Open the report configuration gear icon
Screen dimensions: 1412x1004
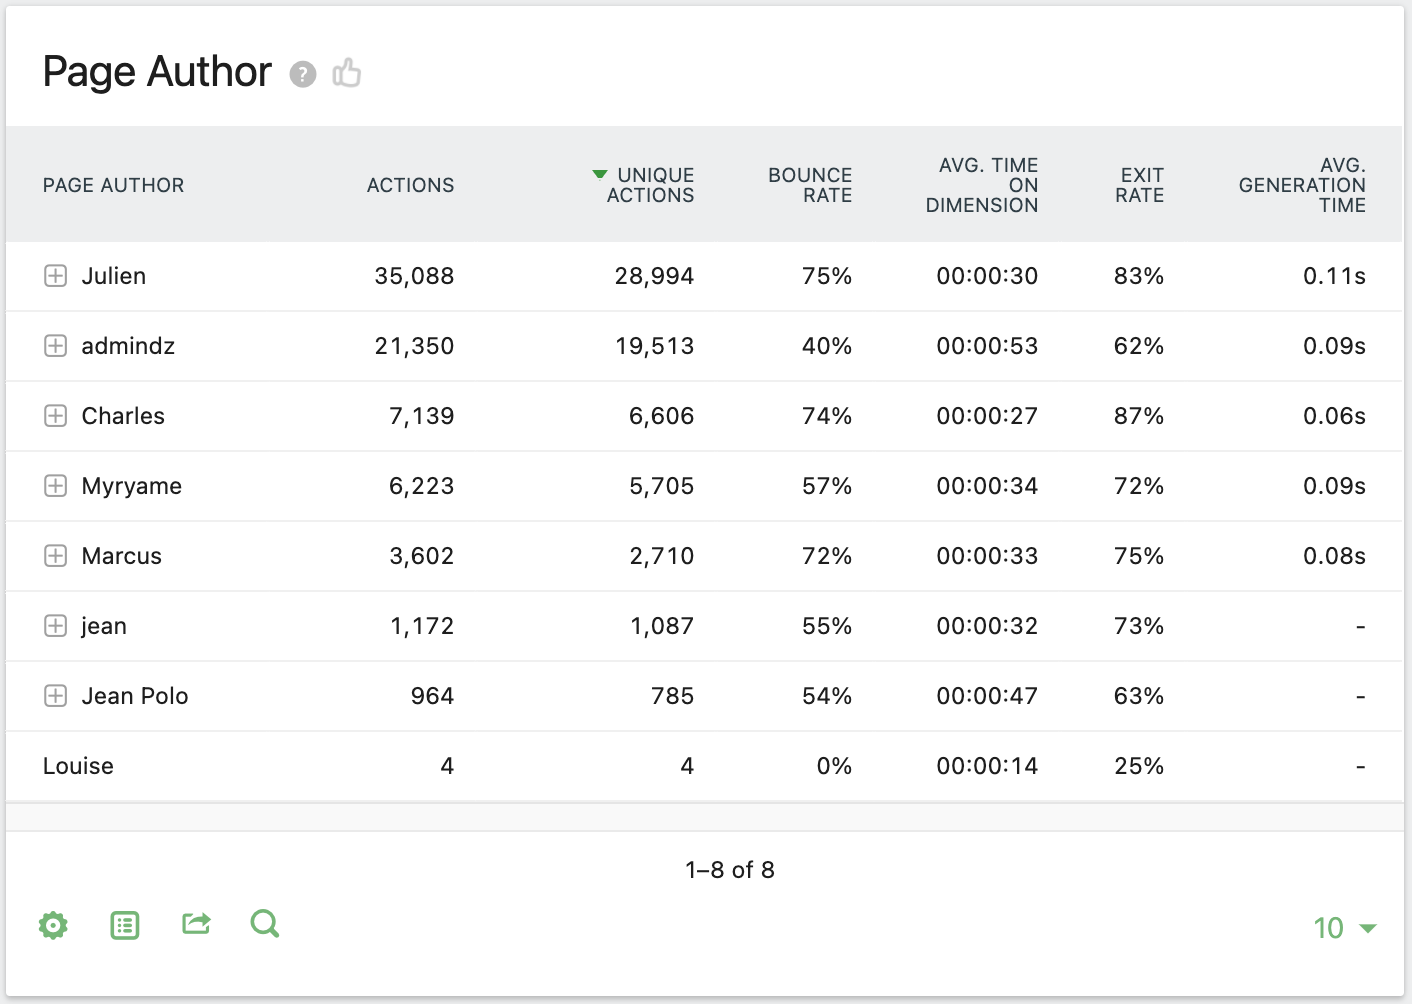52,925
